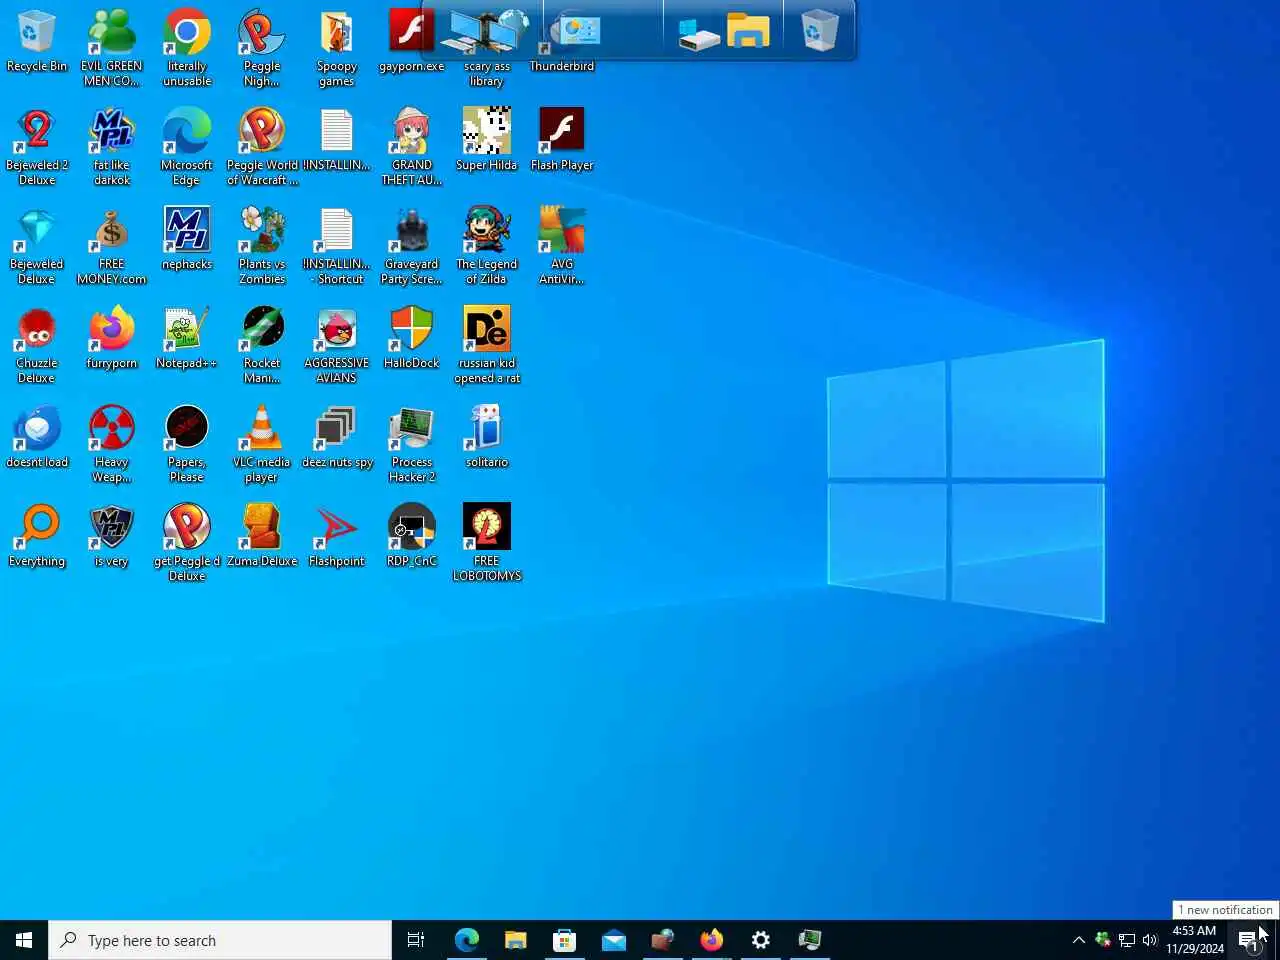Select the 'doesnt load' Thunderbird-style icon

pos(37,437)
